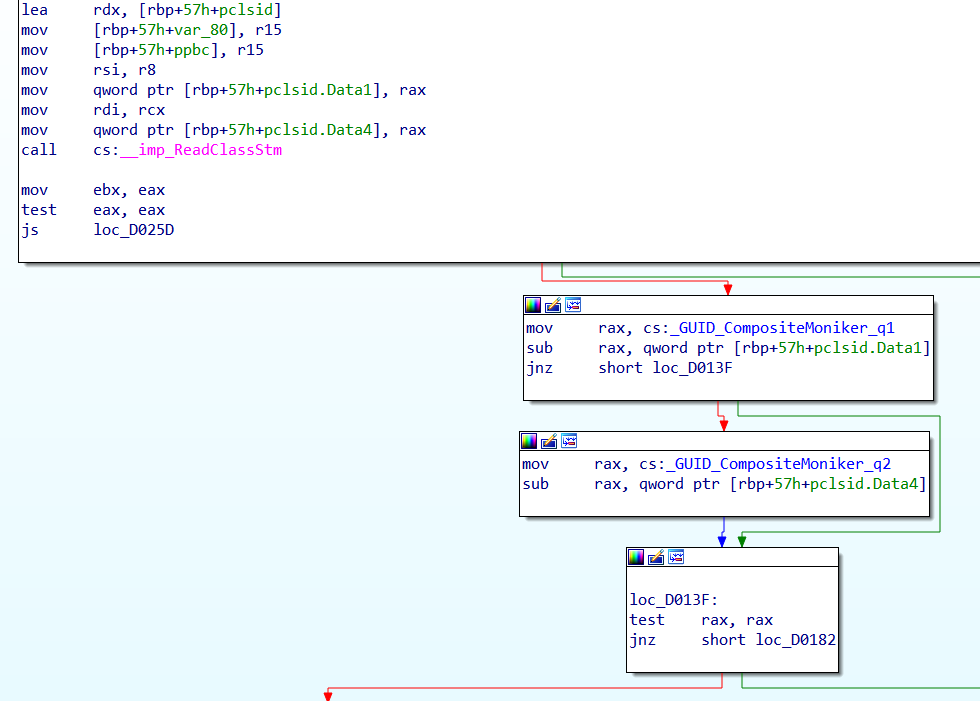980x701 pixels.
Task: Pick a node color for GUID_CompositeMoniker_q2 block
Action: point(528,440)
